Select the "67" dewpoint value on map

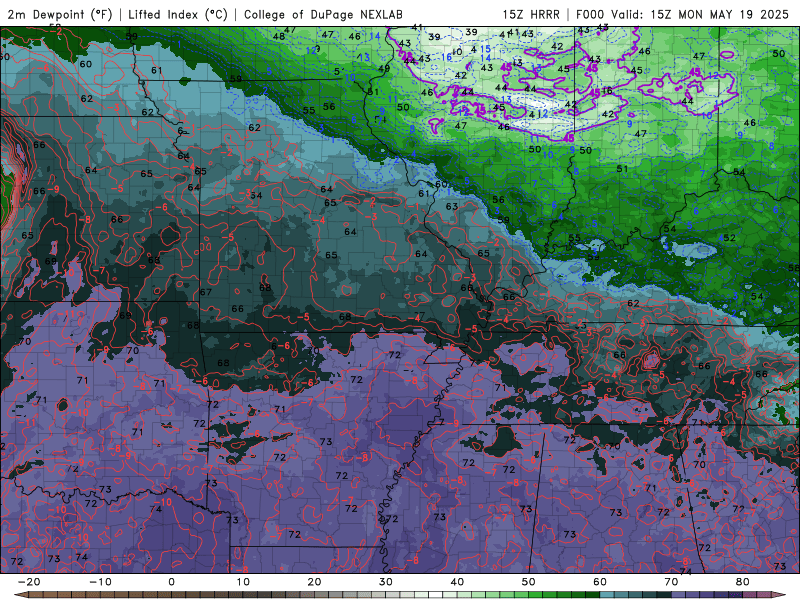[206, 292]
